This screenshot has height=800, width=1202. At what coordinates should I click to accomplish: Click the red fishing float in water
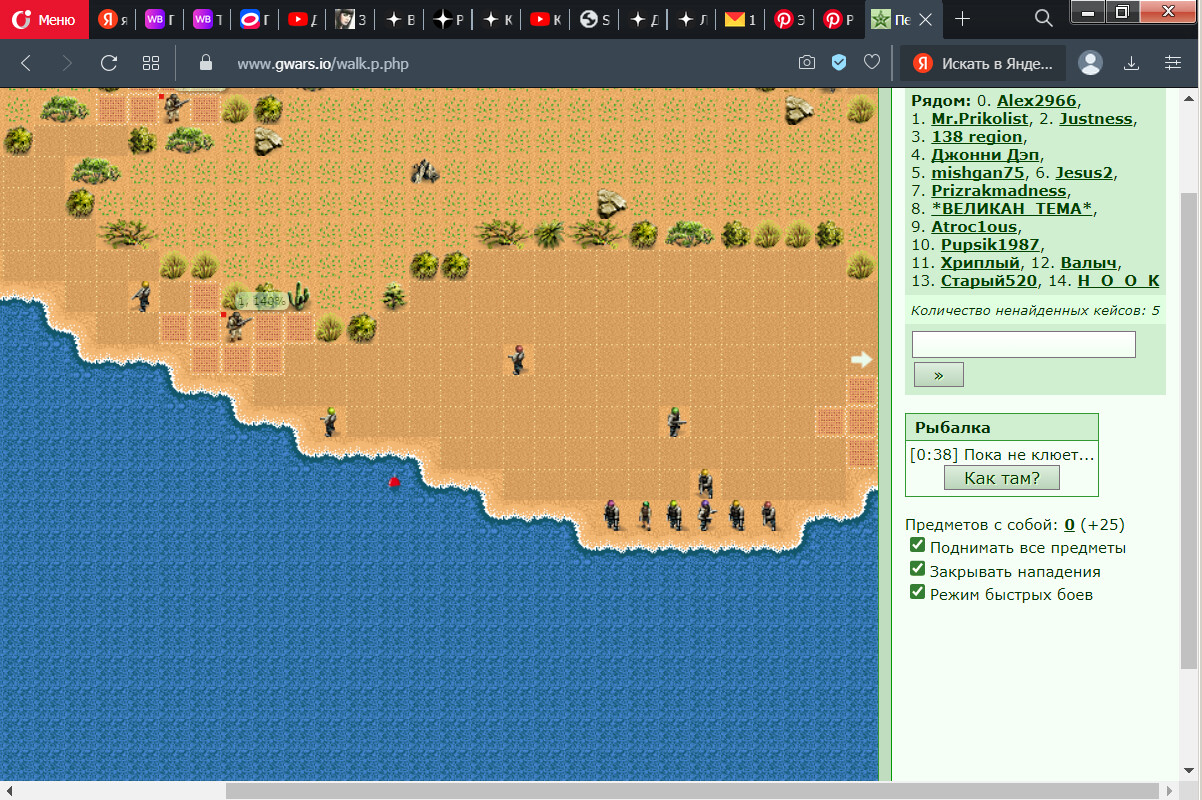click(394, 482)
